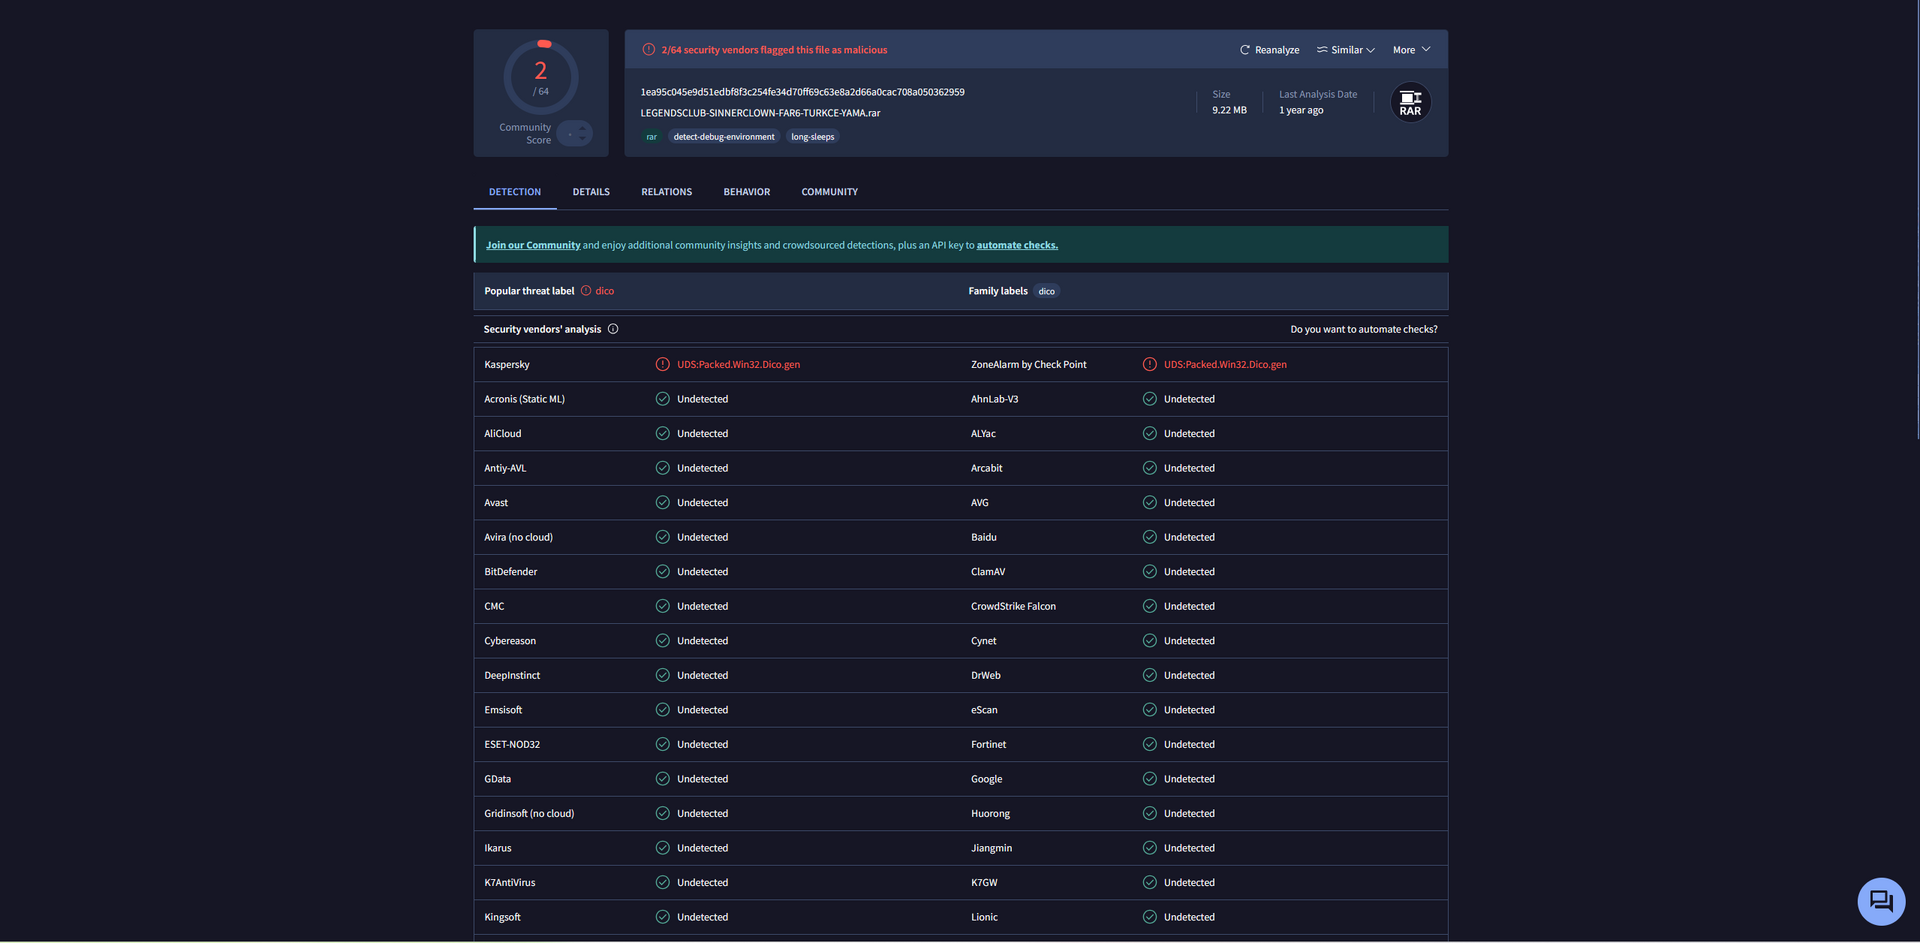Click the Avast undetected check icon

click(x=662, y=503)
